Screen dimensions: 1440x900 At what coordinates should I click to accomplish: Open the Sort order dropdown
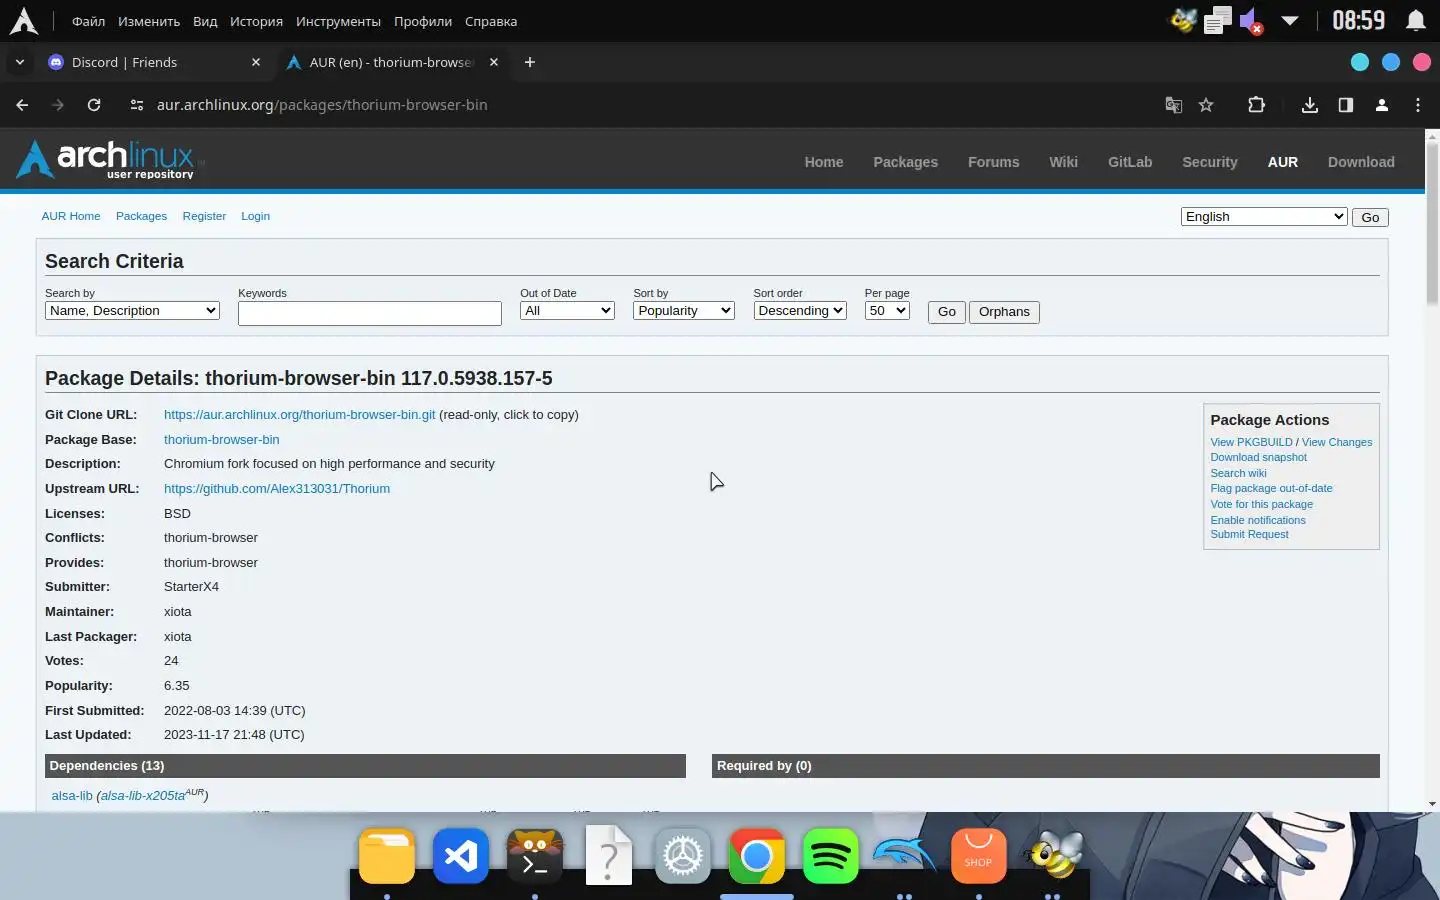tap(800, 311)
